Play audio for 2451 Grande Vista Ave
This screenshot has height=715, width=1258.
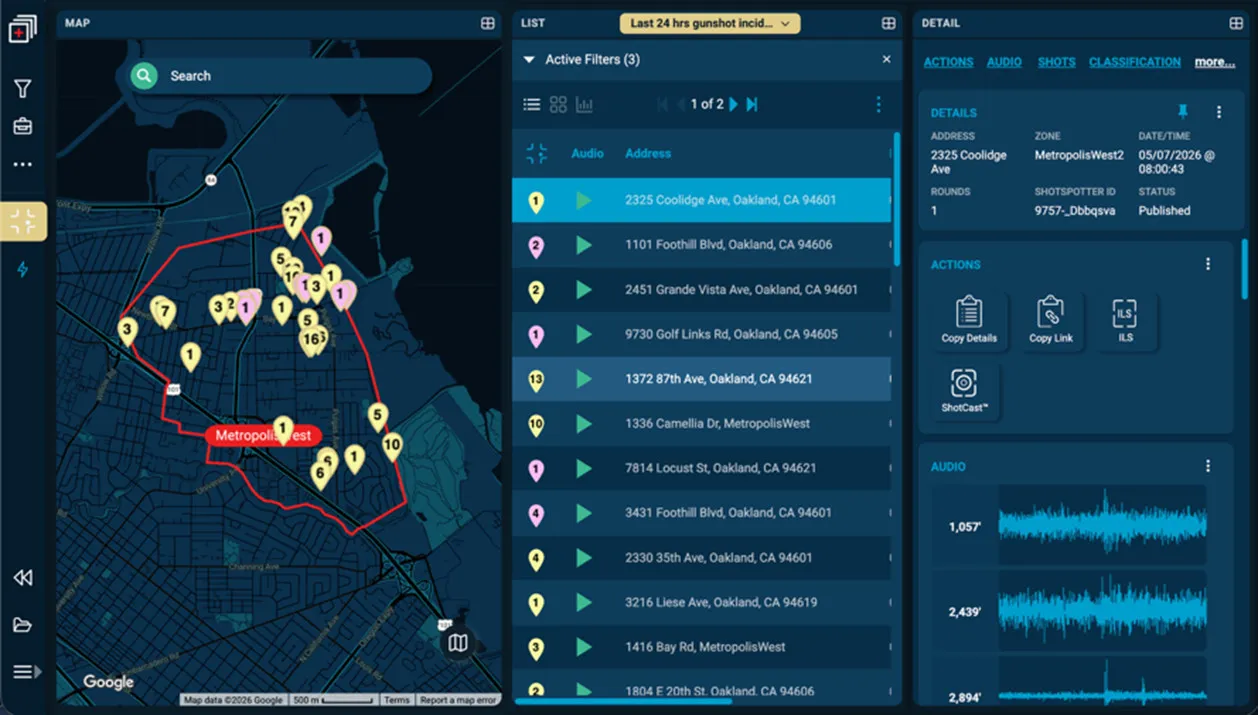click(x=584, y=290)
